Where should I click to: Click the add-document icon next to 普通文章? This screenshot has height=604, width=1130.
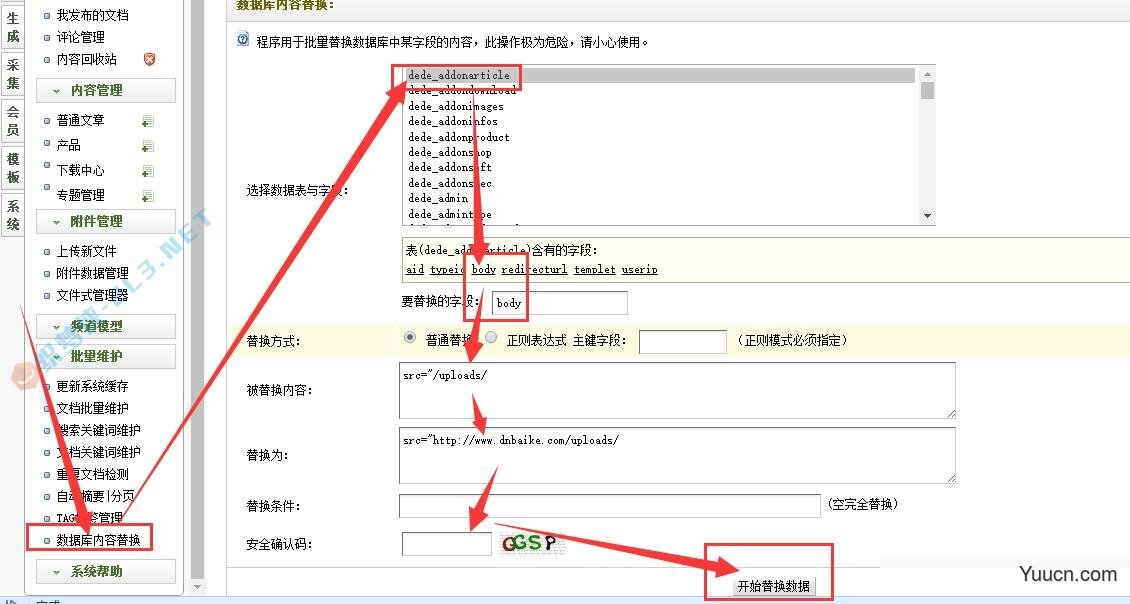tap(147, 121)
